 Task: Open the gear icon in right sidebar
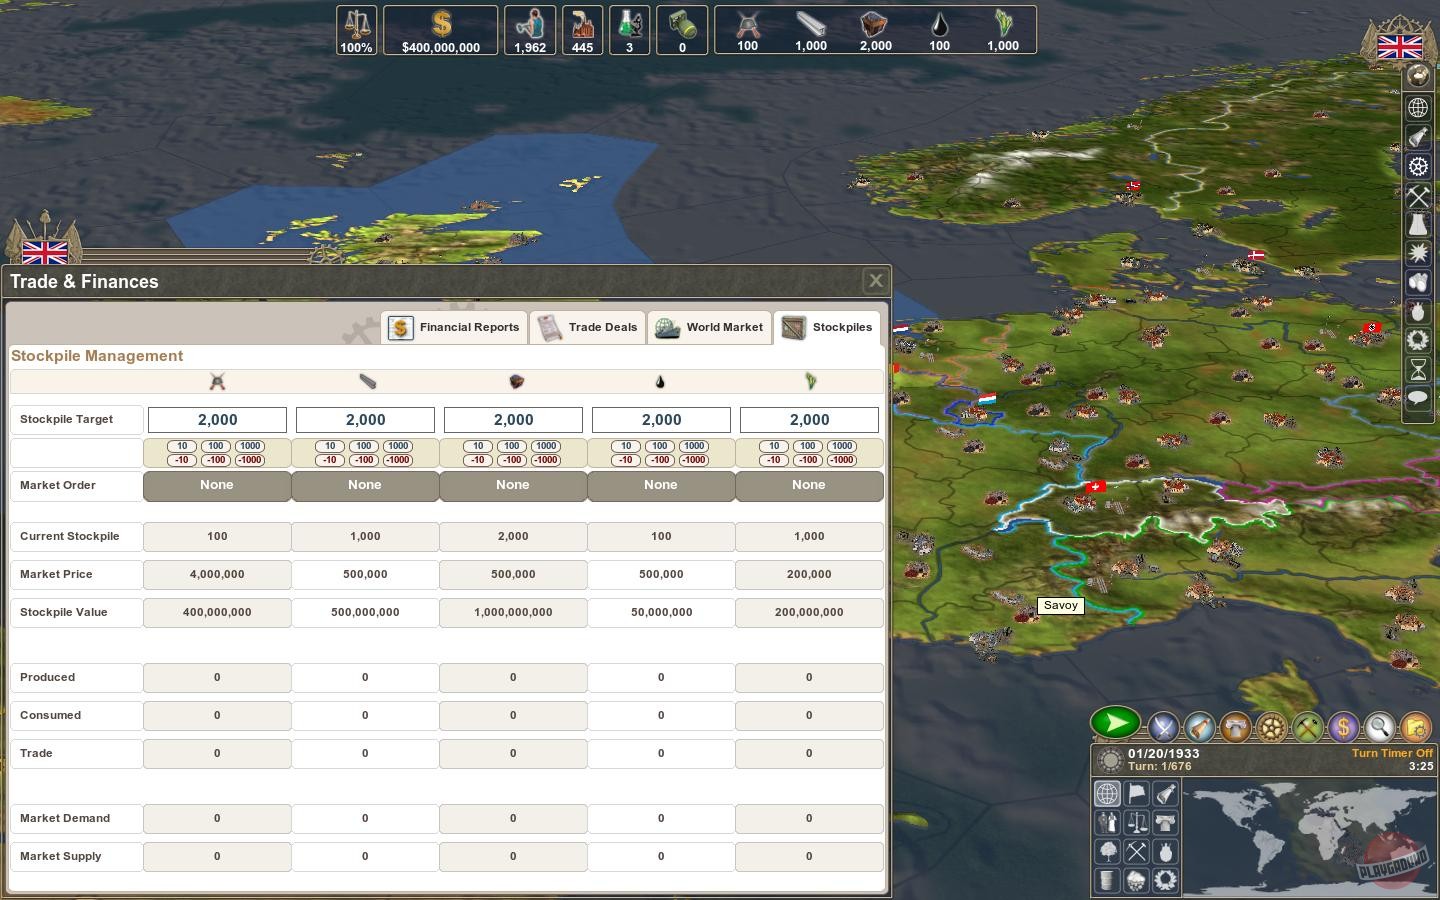[1418, 166]
